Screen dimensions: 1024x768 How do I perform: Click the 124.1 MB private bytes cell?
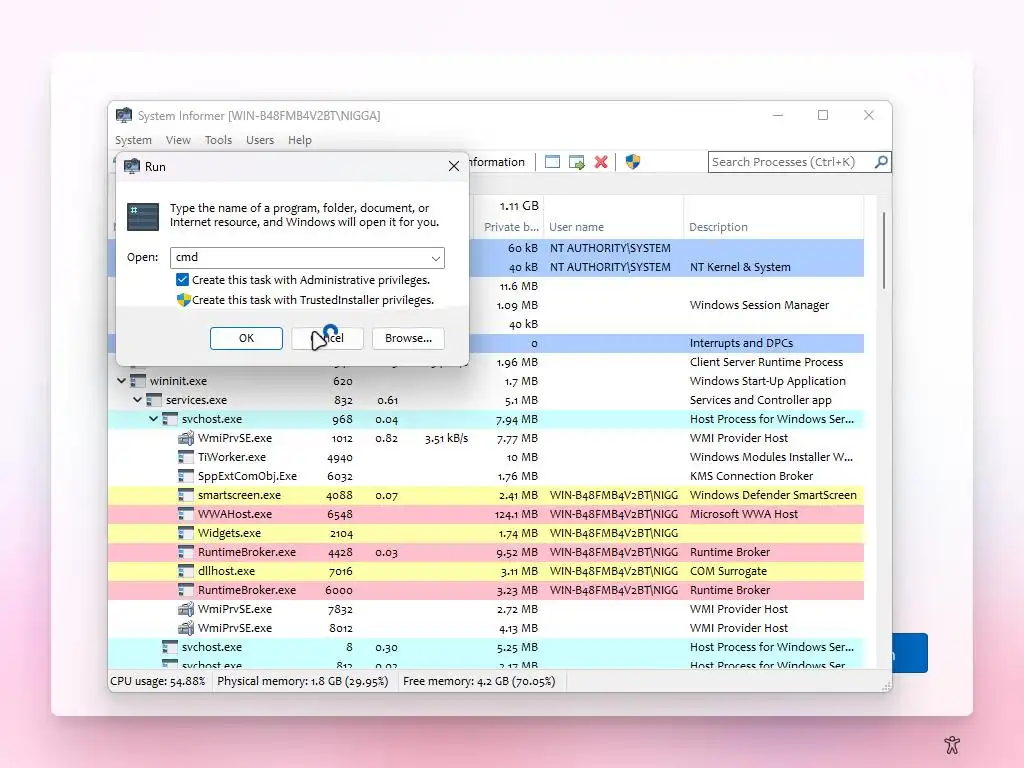click(x=516, y=515)
